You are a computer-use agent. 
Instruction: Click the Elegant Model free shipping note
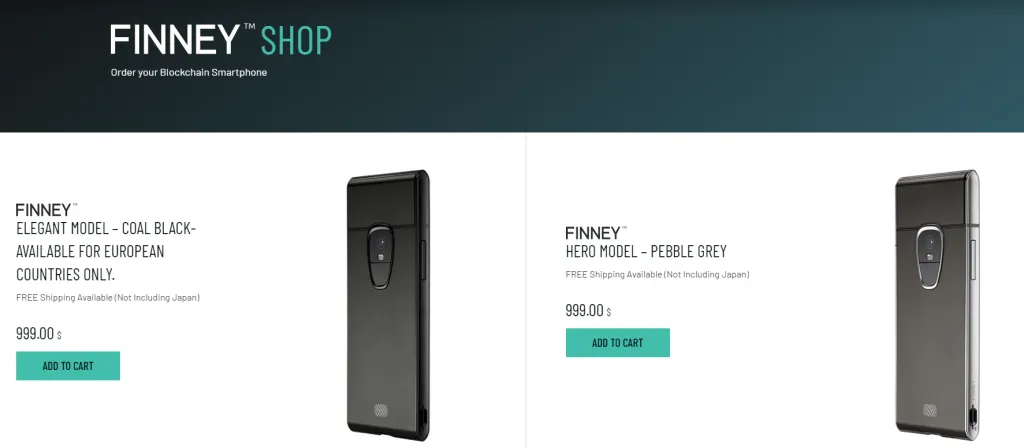pos(108,298)
